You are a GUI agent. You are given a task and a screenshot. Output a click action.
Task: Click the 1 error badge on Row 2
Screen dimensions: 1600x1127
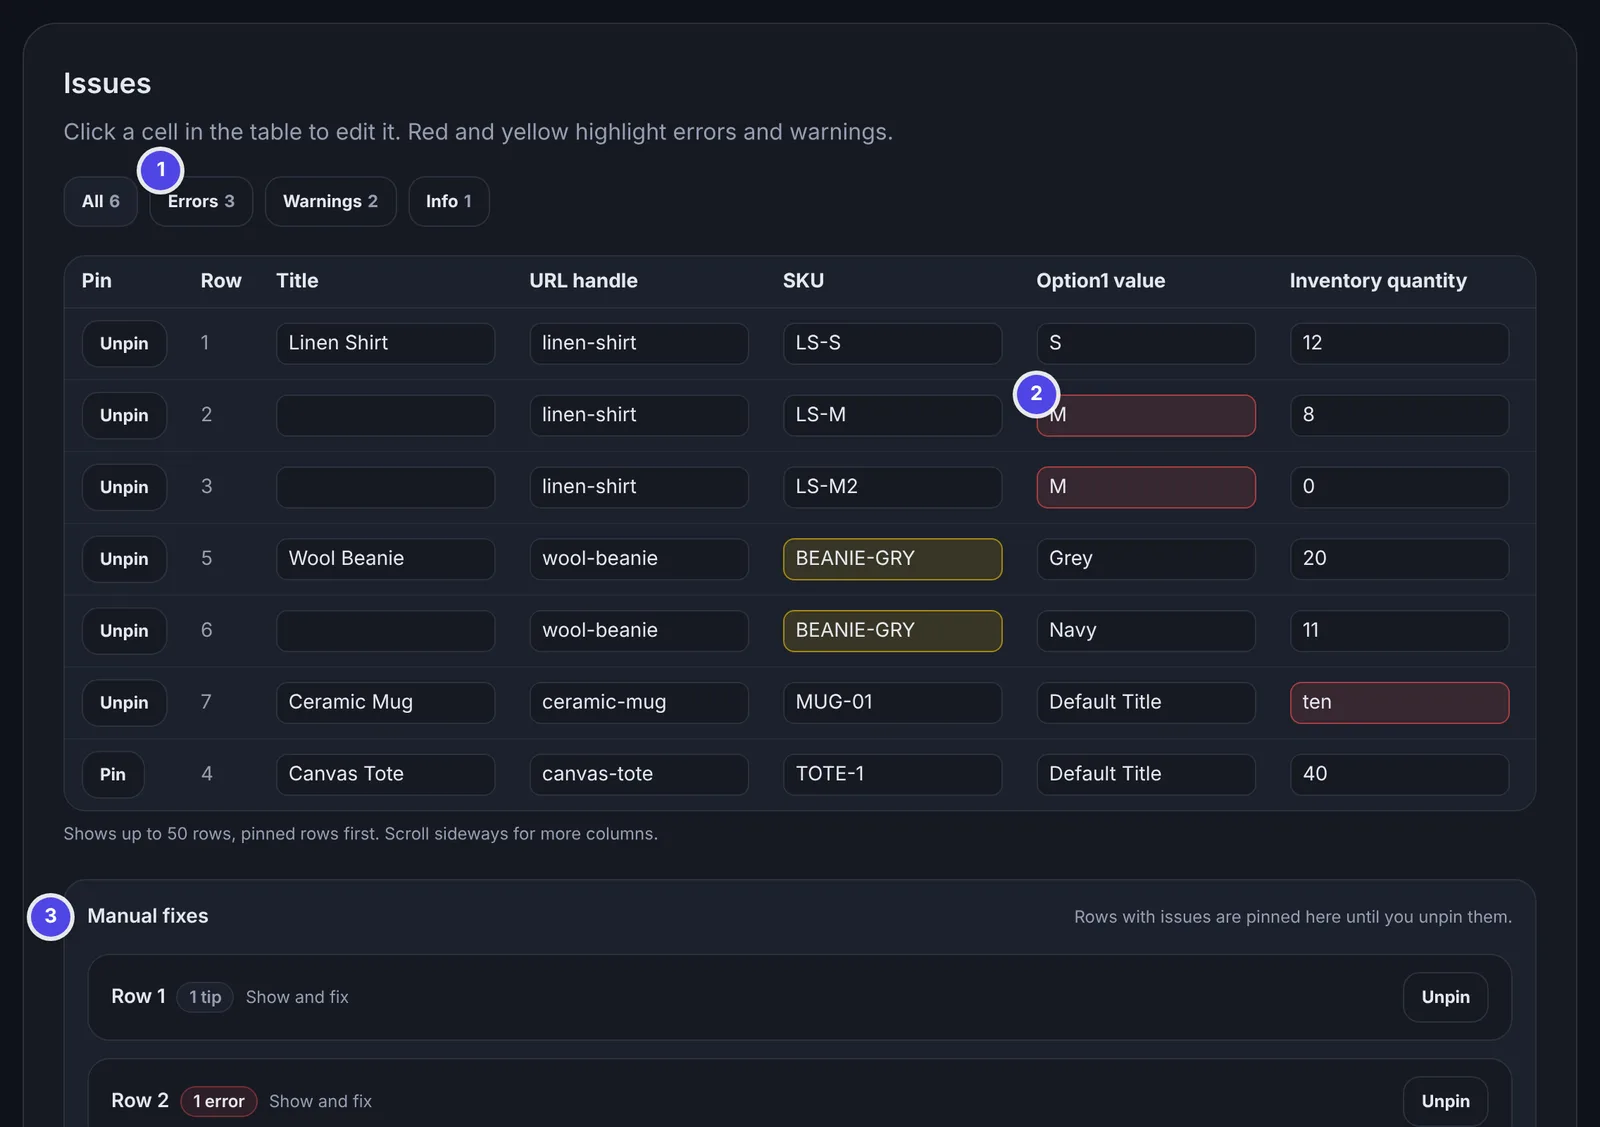point(218,1101)
